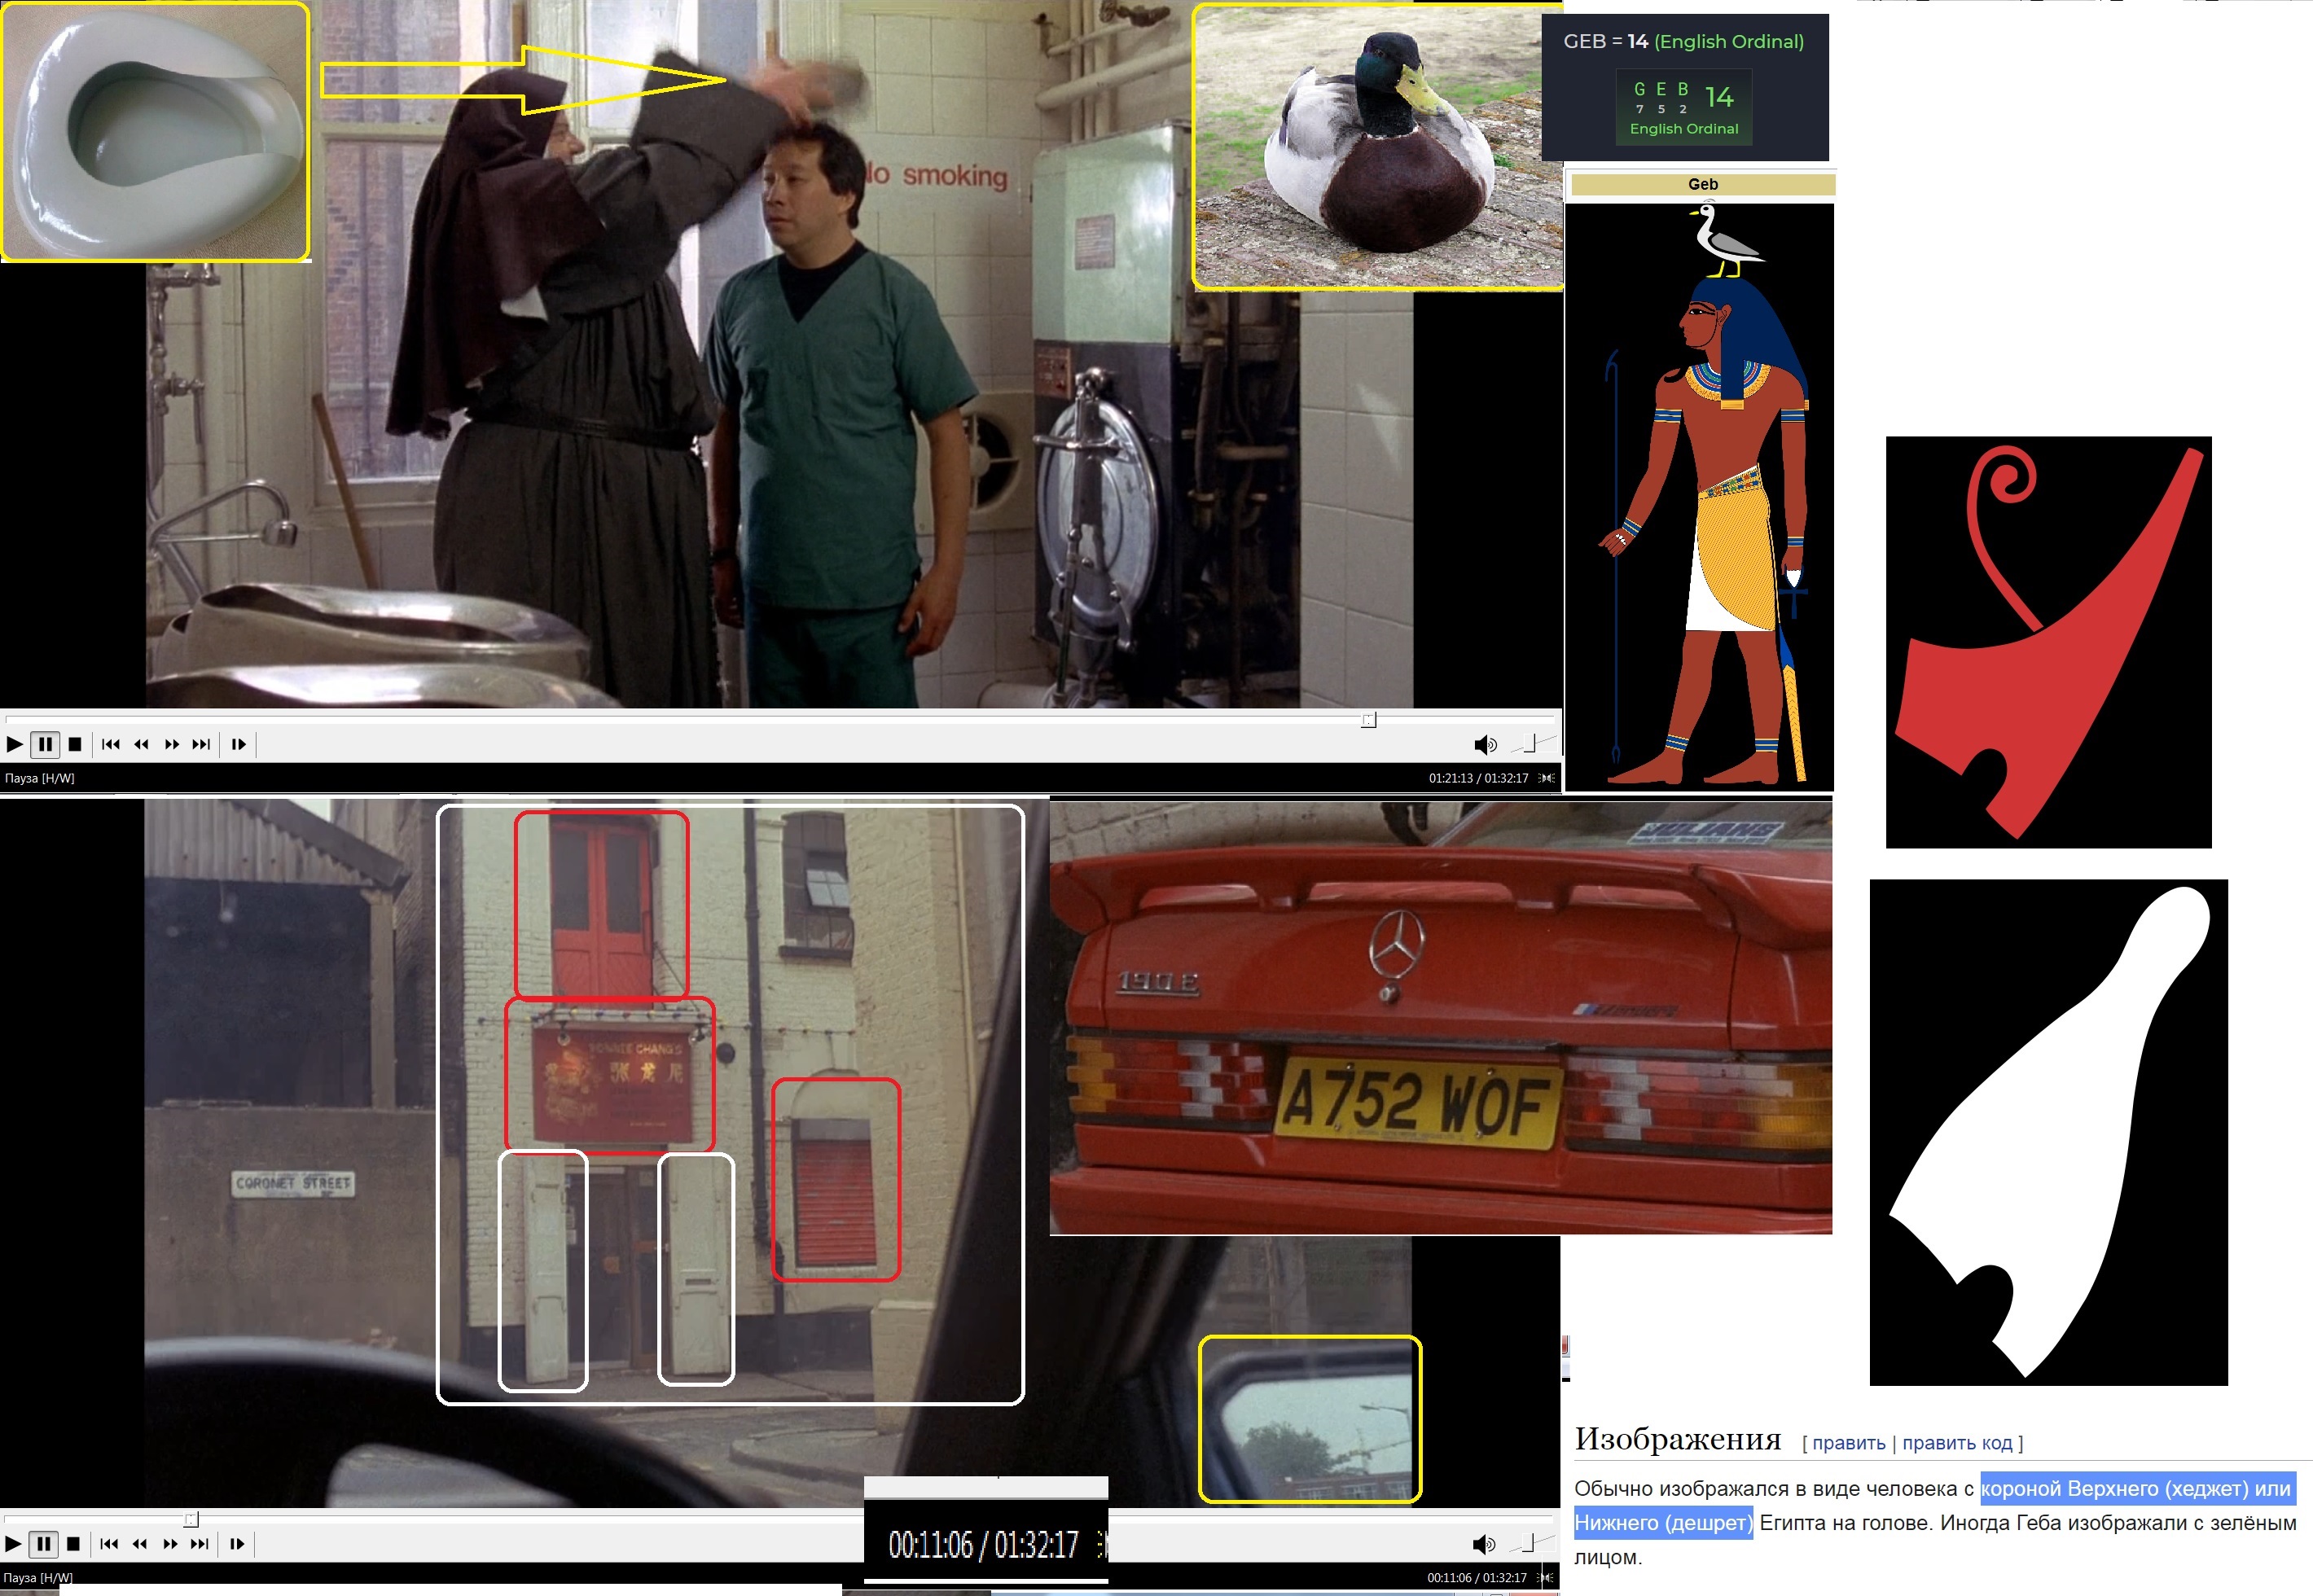Screen dimensions: 2313x1596
Task: Click the white Hedjet crown image
Action: pyautogui.click(x=2048, y=1132)
